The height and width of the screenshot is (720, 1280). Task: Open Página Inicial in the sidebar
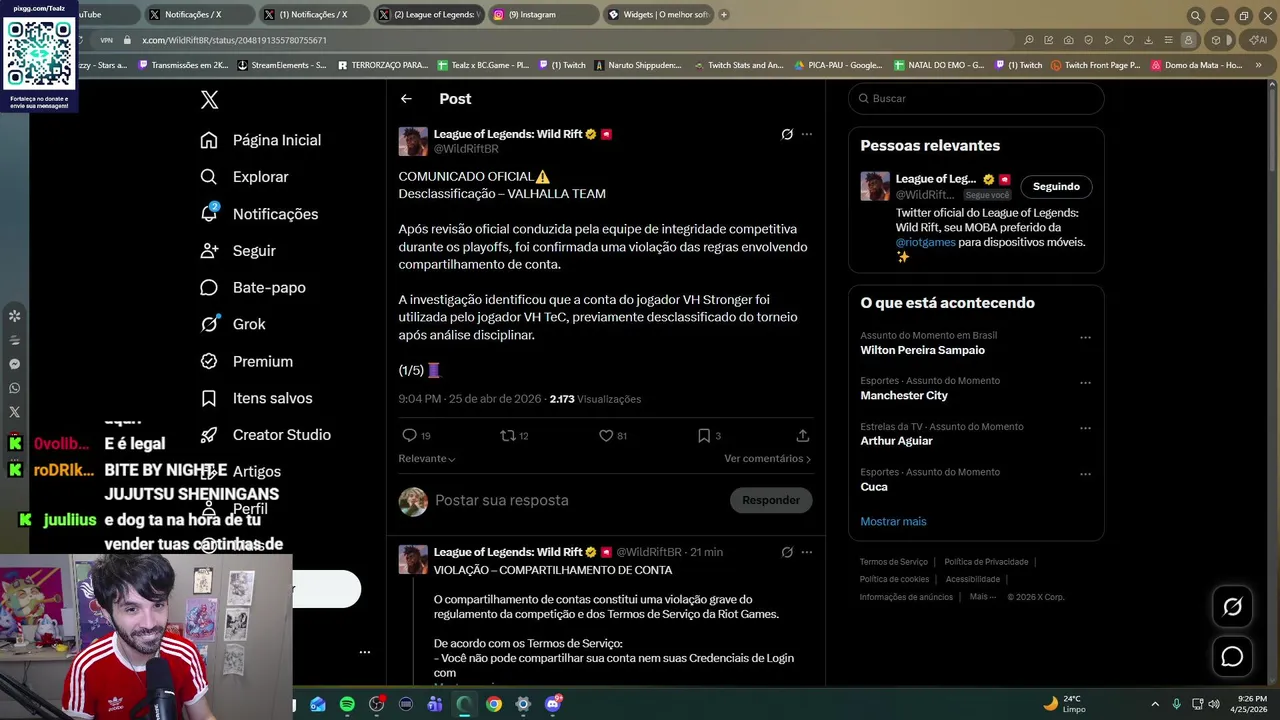click(x=260, y=140)
